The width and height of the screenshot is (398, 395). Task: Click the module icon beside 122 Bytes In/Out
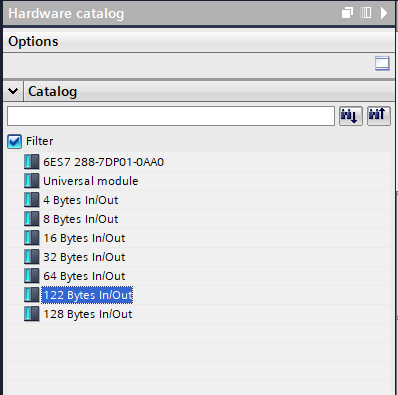pyautogui.click(x=32, y=295)
